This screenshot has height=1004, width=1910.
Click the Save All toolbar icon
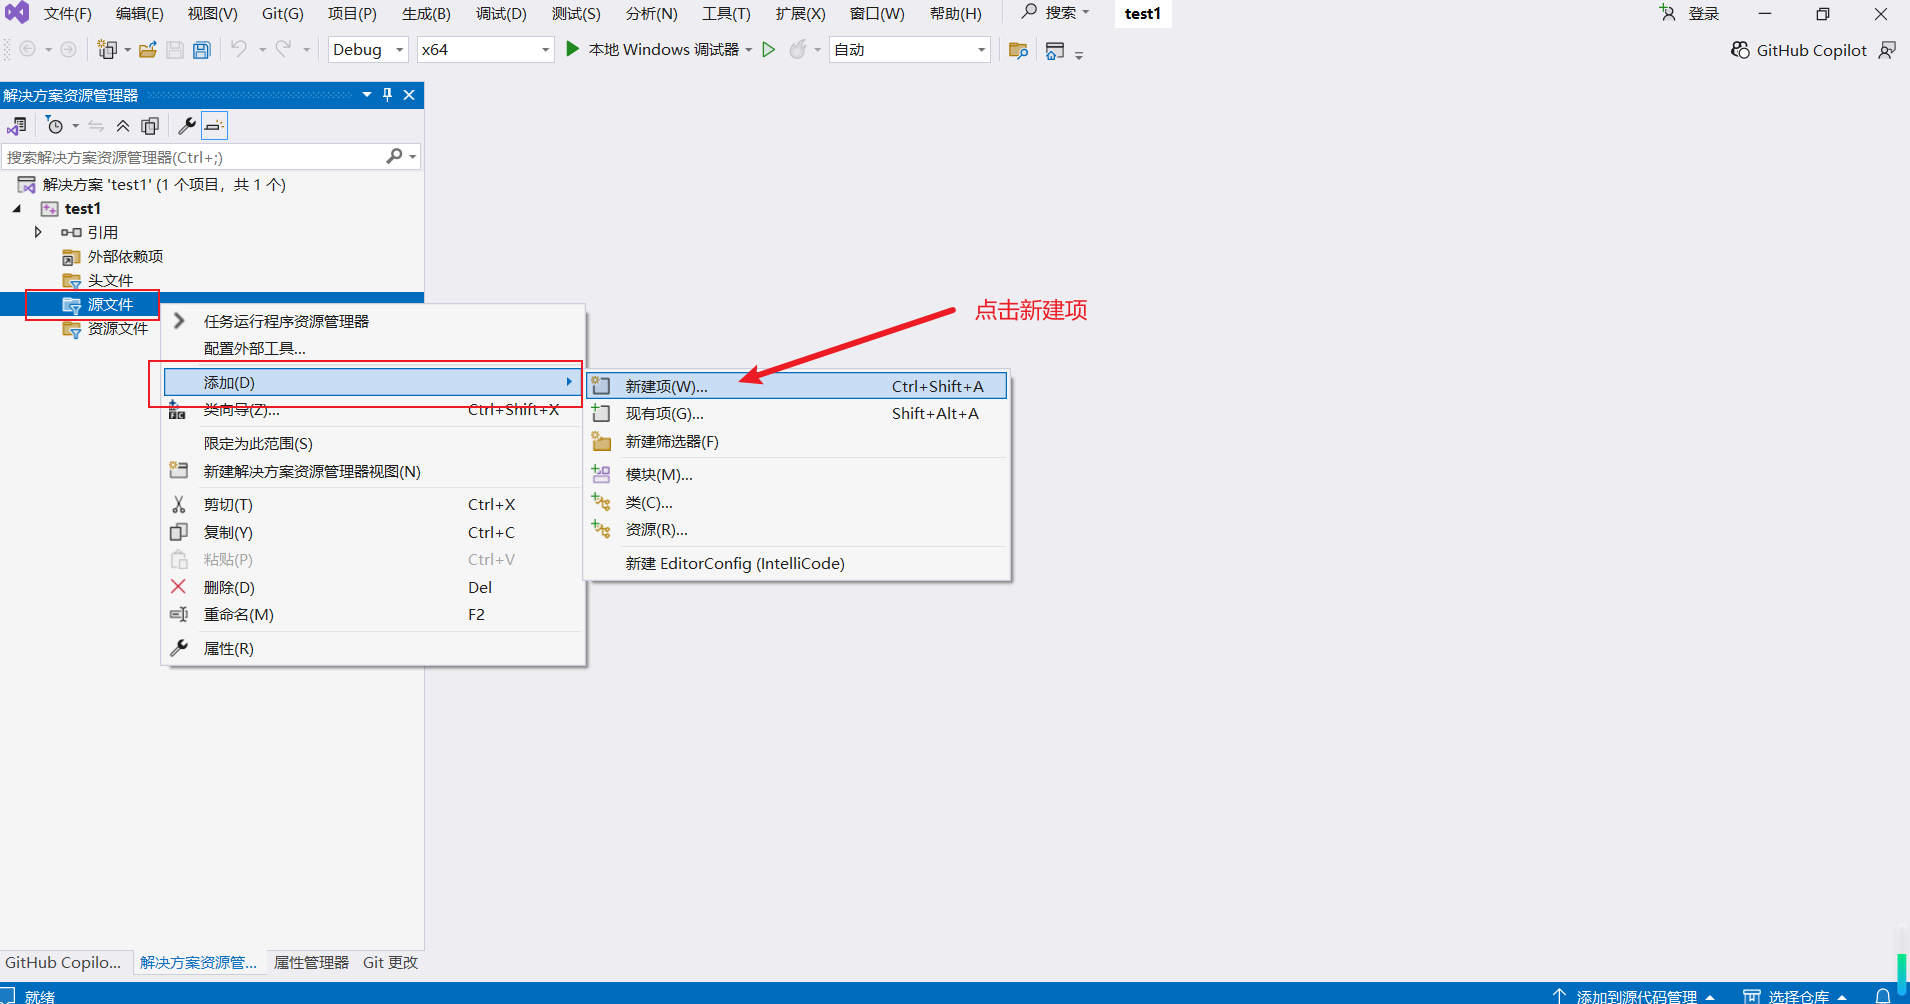click(x=202, y=50)
